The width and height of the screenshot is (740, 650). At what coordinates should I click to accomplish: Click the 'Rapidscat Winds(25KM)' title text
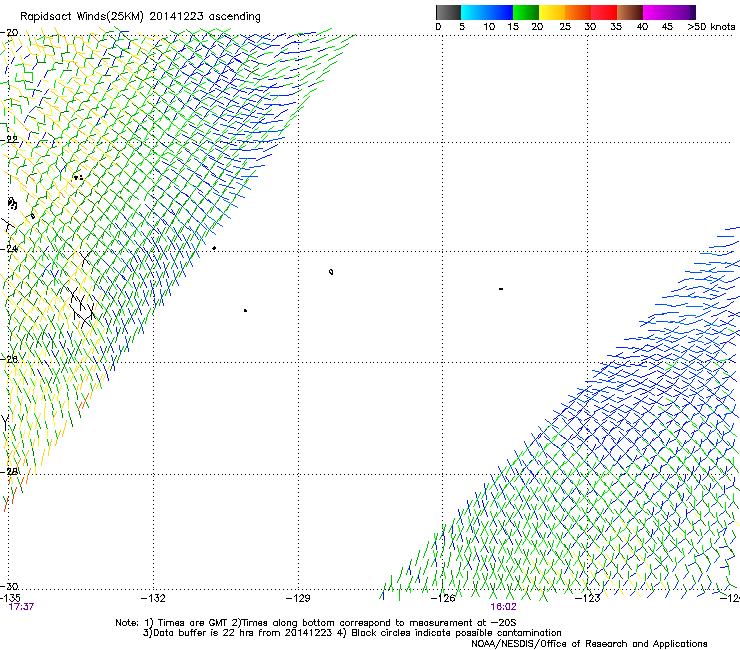pyautogui.click(x=82, y=17)
